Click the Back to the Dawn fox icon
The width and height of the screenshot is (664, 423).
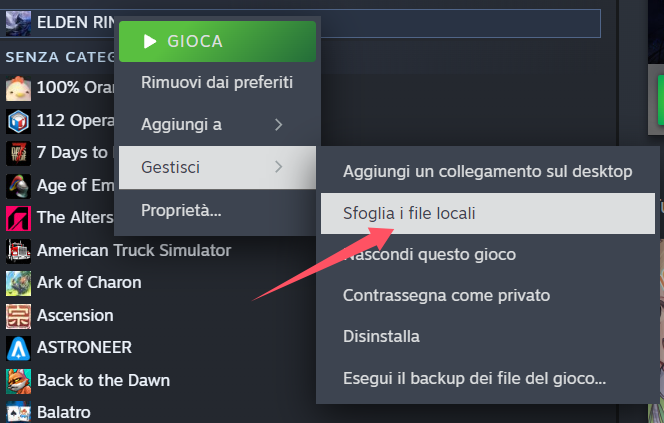pyautogui.click(x=18, y=381)
